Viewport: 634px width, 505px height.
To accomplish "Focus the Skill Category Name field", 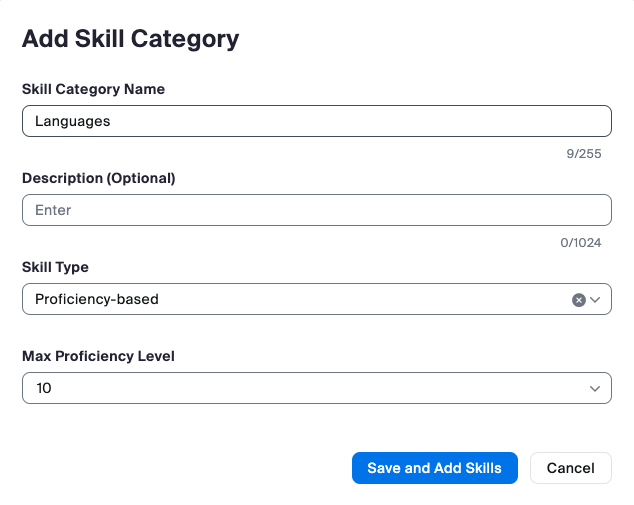I will coord(316,121).
